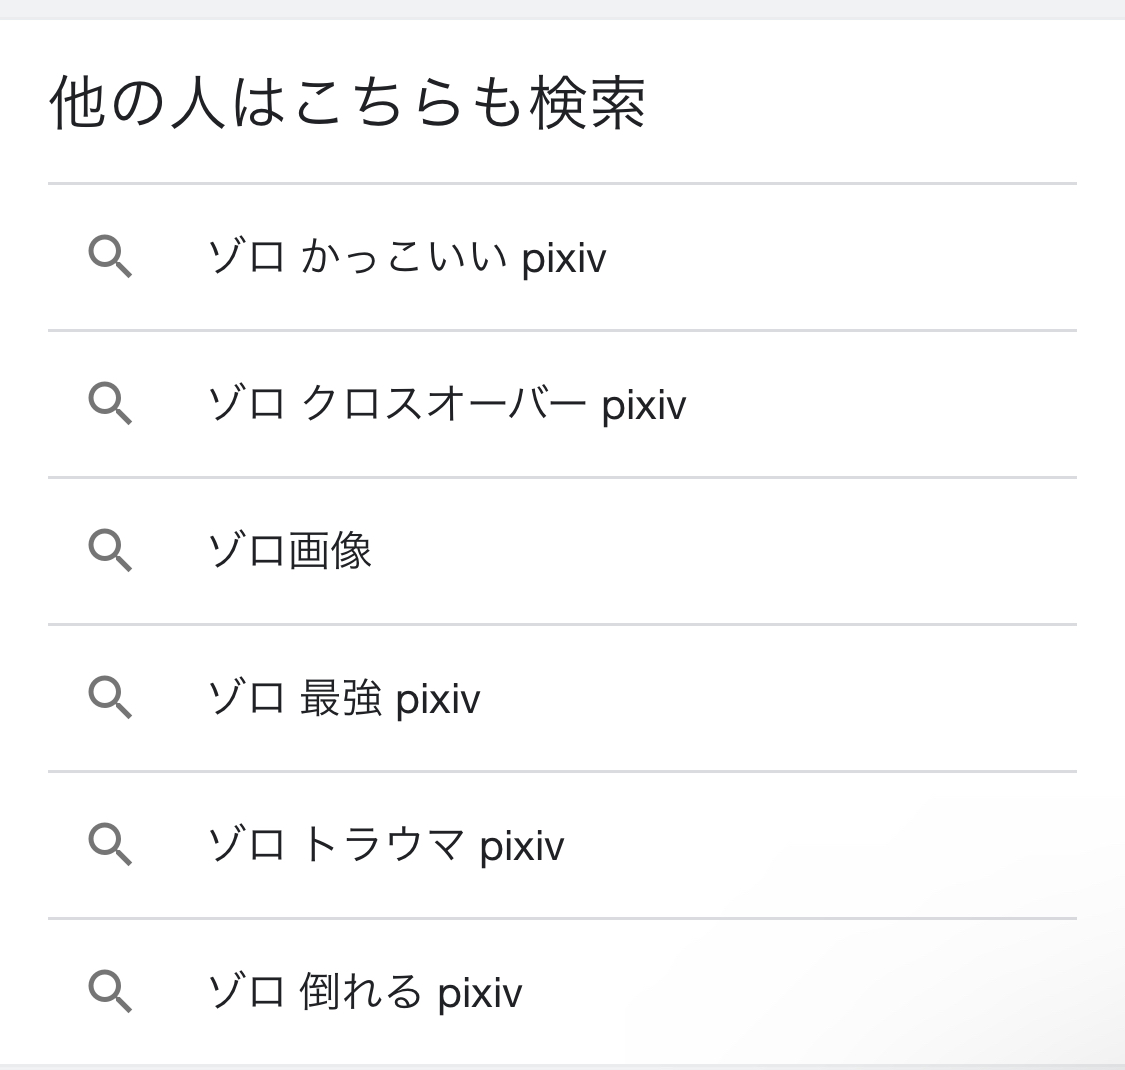Image resolution: width=1125 pixels, height=1070 pixels.
Task: Click the word クロスオーバー in the second suggestion
Action: point(443,403)
